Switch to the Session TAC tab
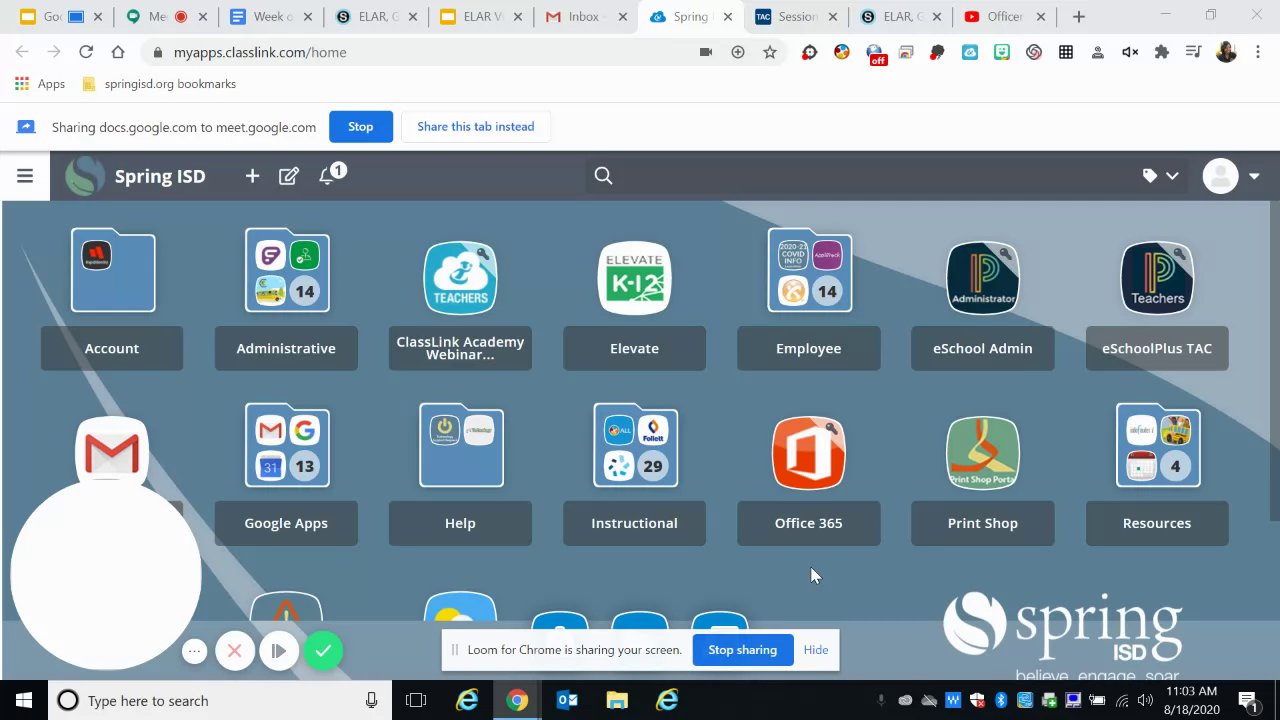Image resolution: width=1280 pixels, height=720 pixels. 796,17
